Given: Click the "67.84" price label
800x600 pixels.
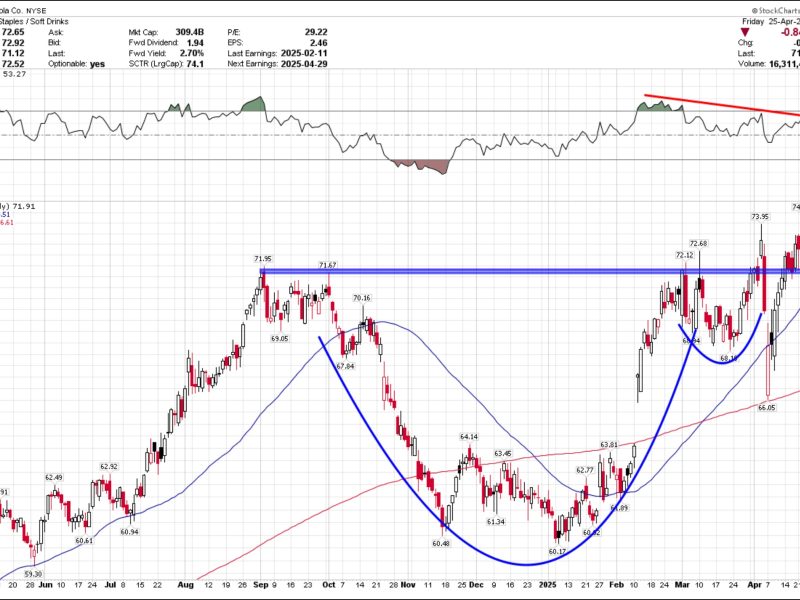Looking at the screenshot, I should tap(345, 366).
